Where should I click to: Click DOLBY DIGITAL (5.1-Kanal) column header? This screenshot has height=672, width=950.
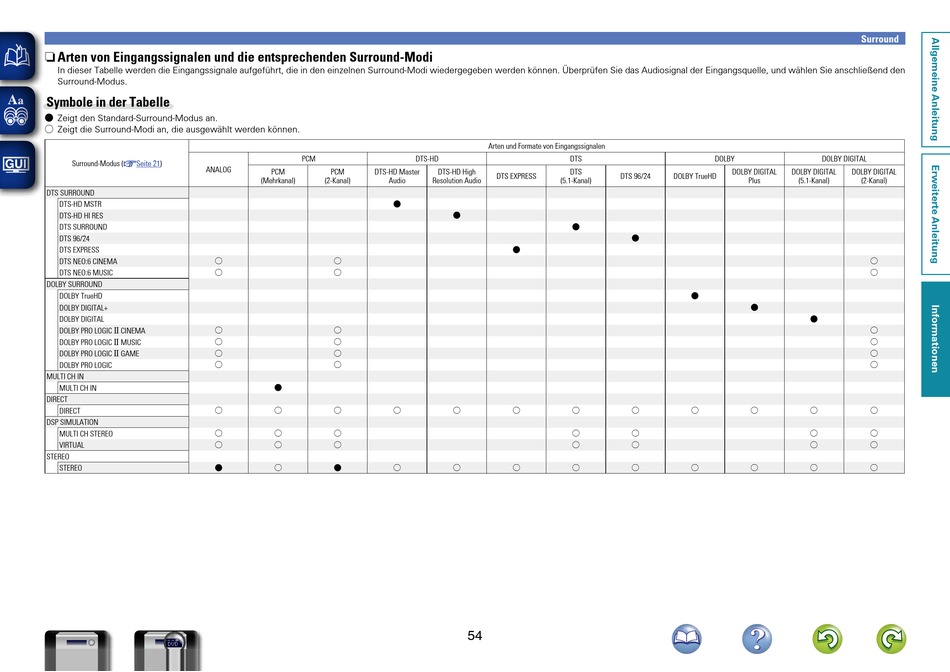[814, 176]
